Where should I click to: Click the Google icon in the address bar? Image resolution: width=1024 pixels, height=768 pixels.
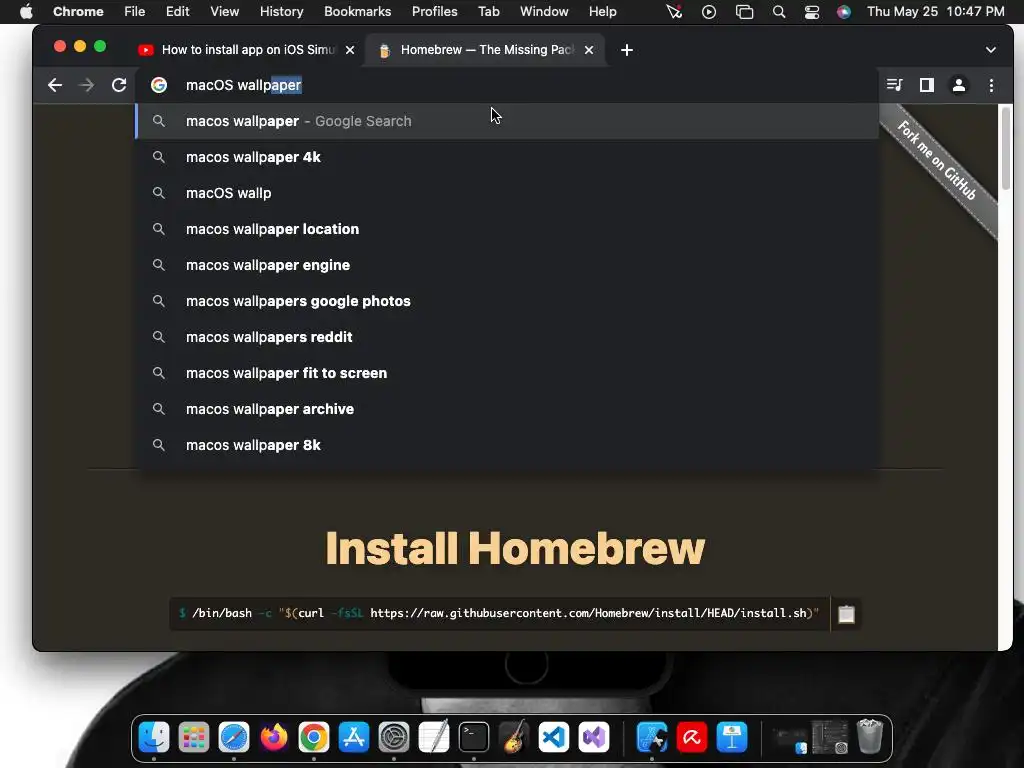pos(159,85)
